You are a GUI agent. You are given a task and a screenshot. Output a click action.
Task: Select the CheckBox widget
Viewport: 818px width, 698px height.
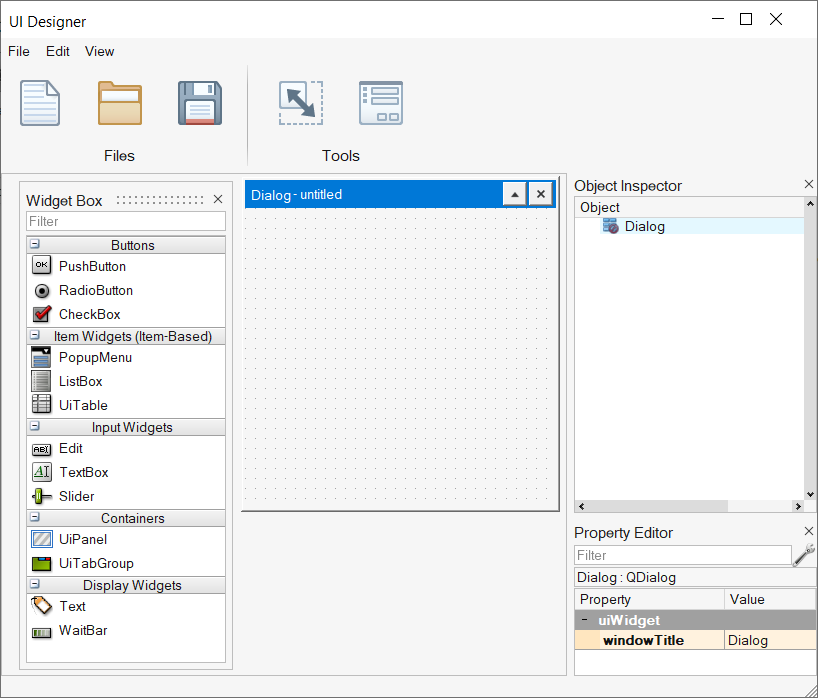tap(89, 314)
